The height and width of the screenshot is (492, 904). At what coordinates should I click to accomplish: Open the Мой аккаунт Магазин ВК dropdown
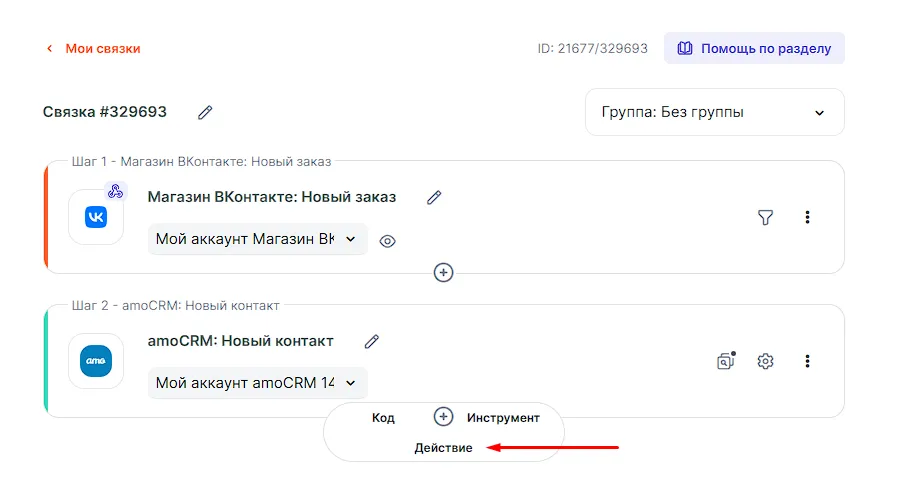pyautogui.click(x=257, y=239)
